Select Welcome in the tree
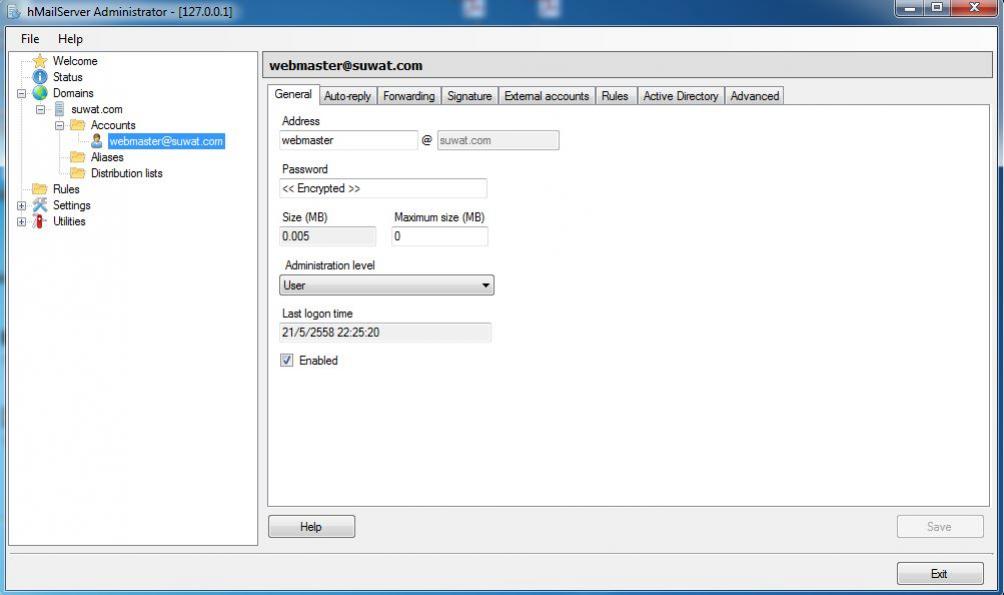 coord(75,61)
